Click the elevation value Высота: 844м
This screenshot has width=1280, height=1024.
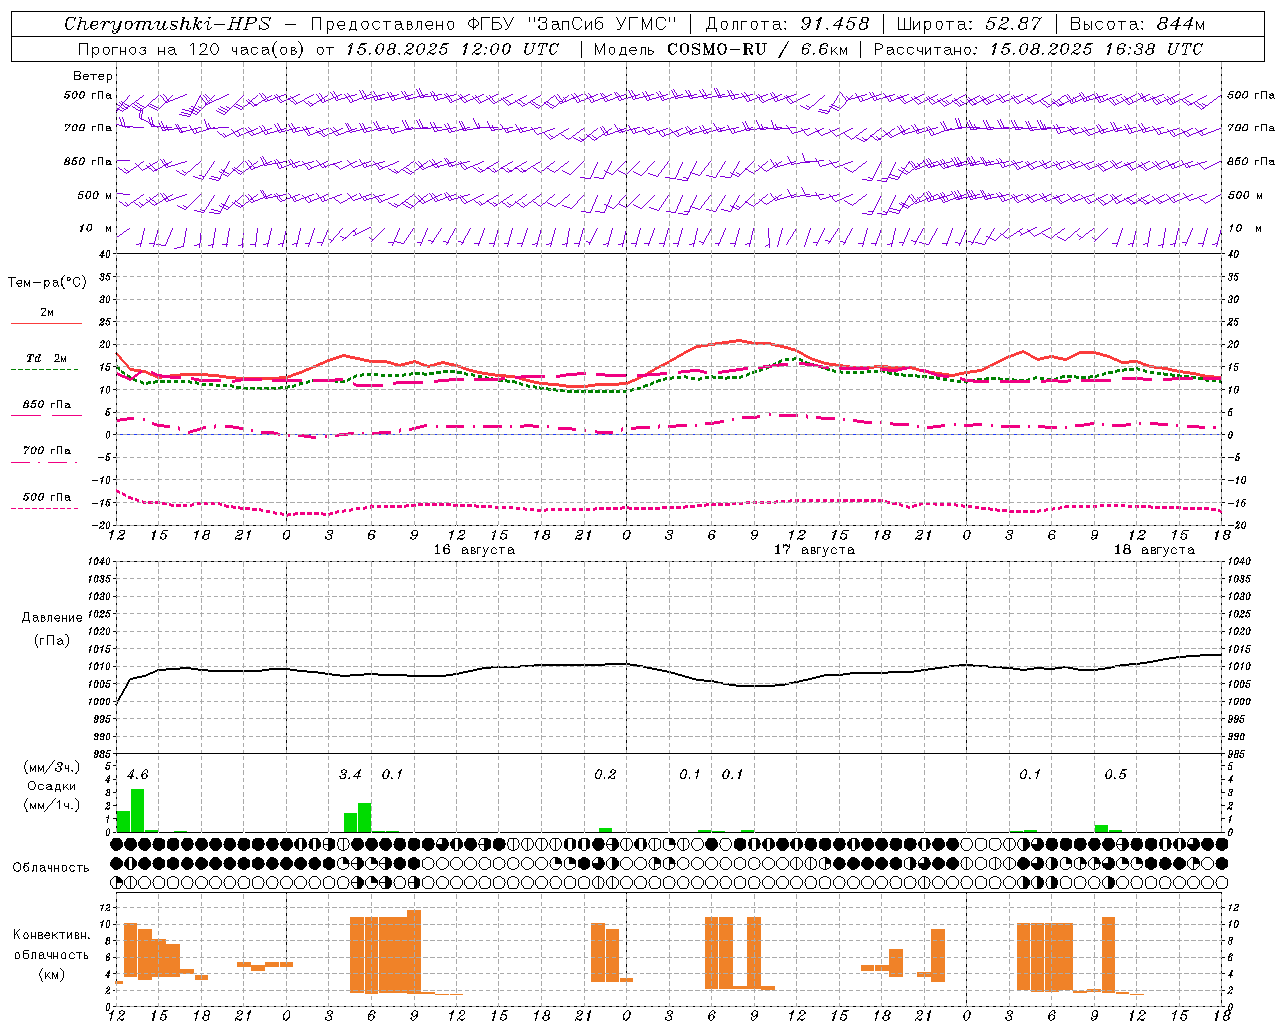click(1137, 24)
